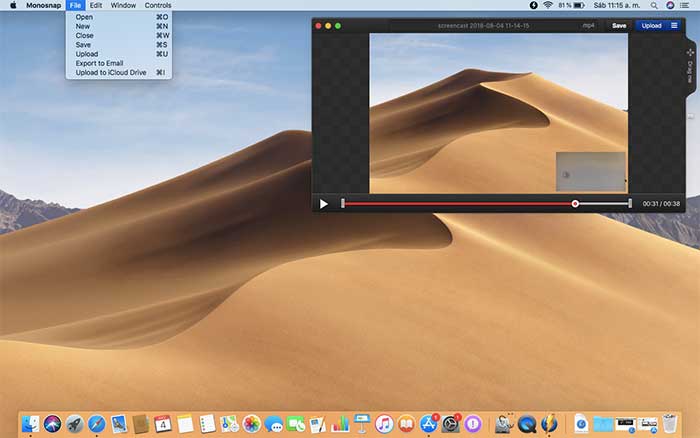Open the hamburger menu next to Upload

(674, 26)
